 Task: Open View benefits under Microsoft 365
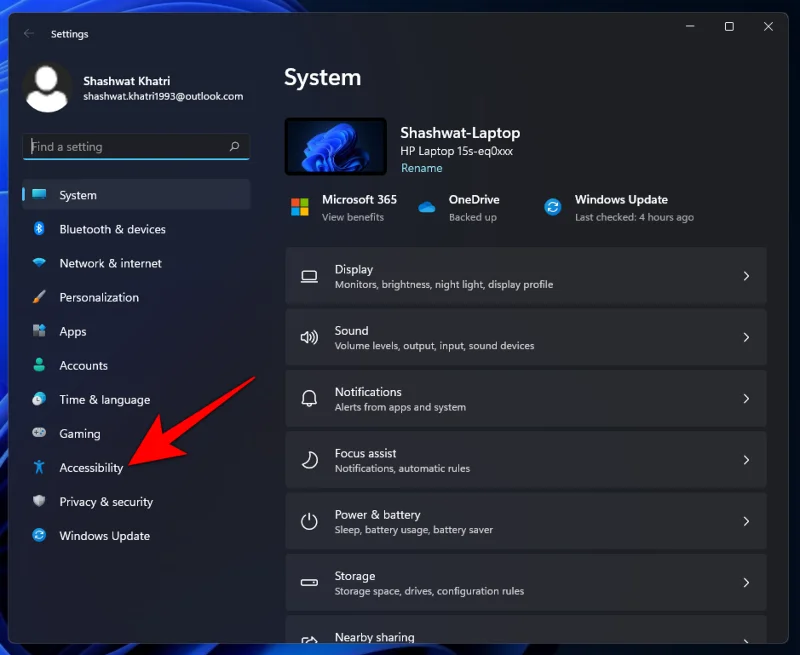tap(352, 216)
